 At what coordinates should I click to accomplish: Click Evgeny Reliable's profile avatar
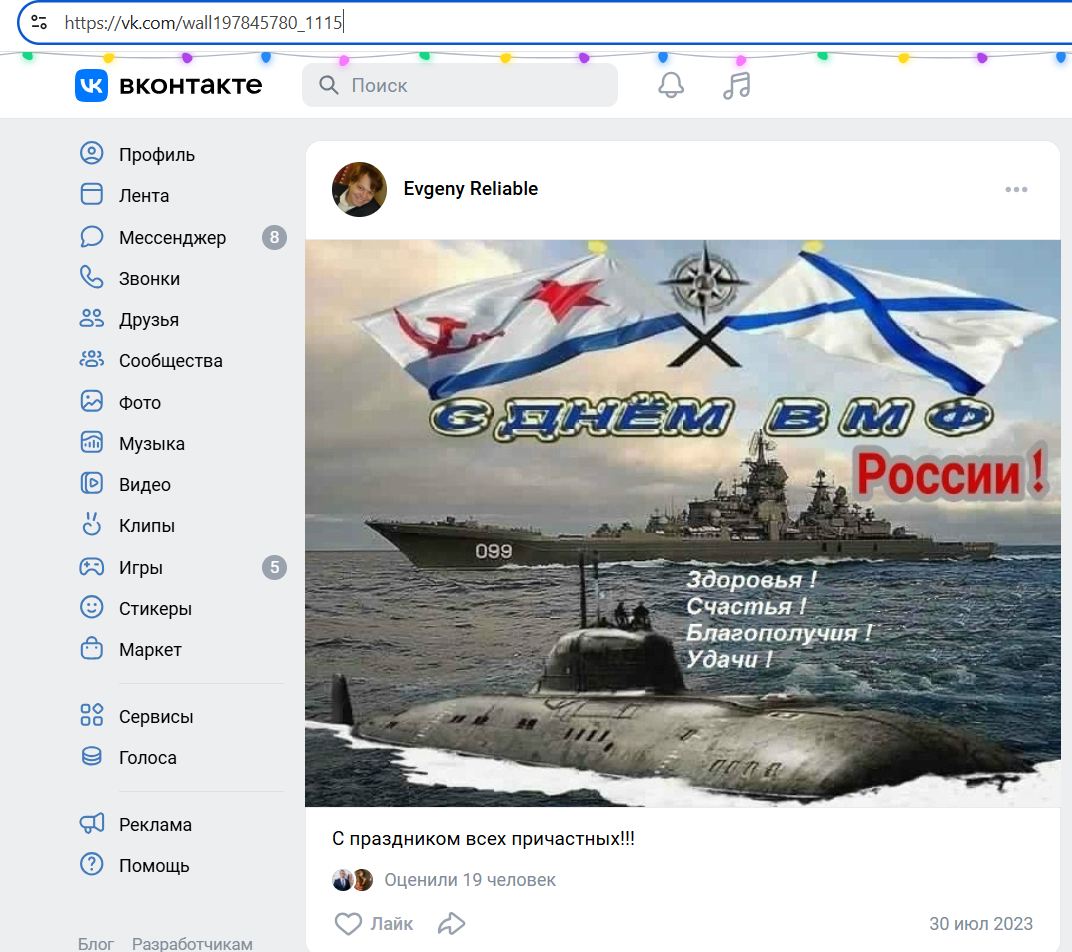click(358, 190)
